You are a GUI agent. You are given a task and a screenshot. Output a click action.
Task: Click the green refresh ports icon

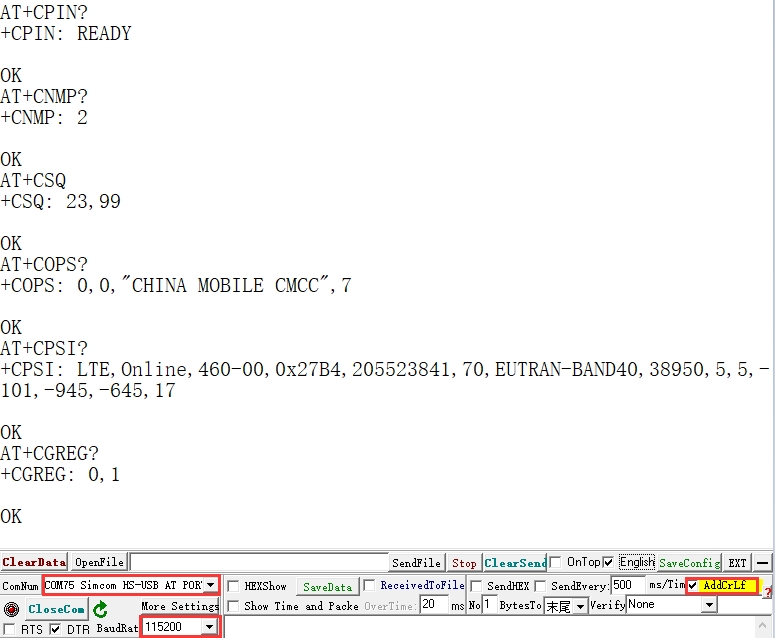point(100,609)
